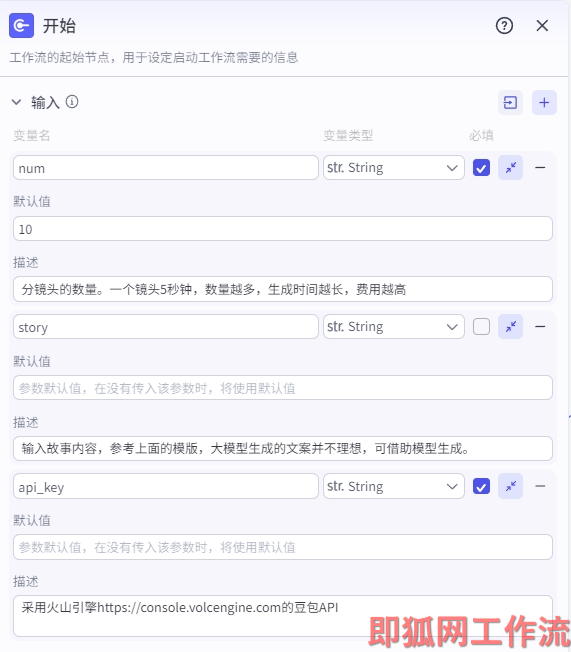
Task: Change variable type of api_key
Action: click(x=393, y=486)
